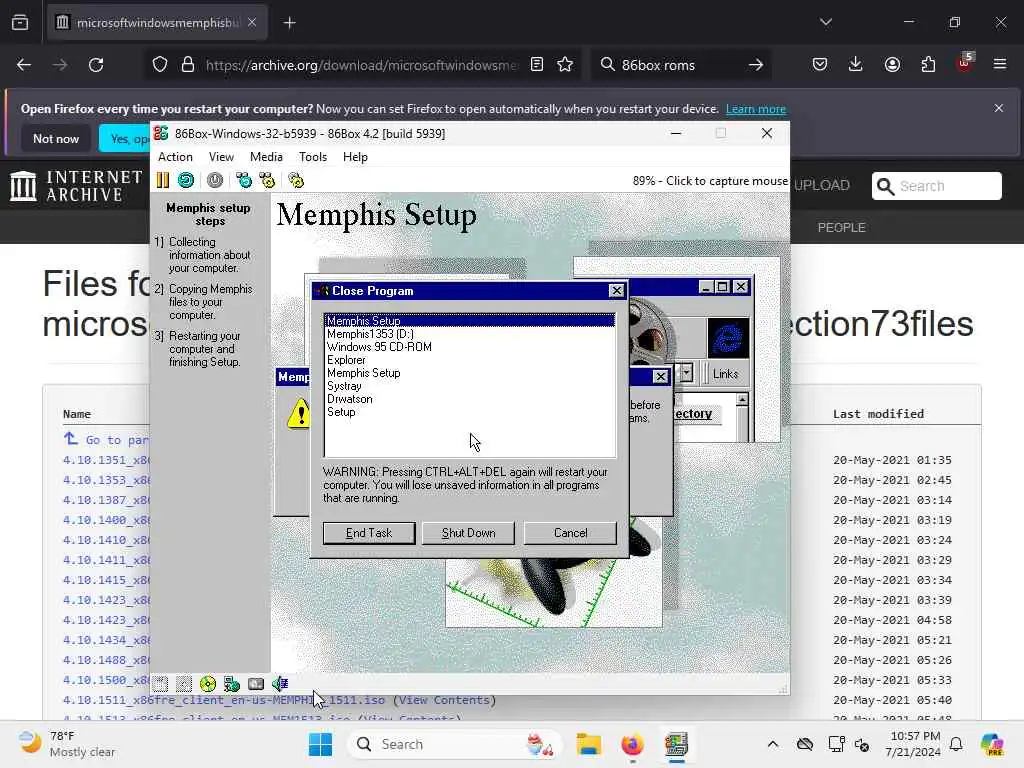Screen dimensions: 1024x768
Task: Select Explorer in task list
Action: coord(346,360)
